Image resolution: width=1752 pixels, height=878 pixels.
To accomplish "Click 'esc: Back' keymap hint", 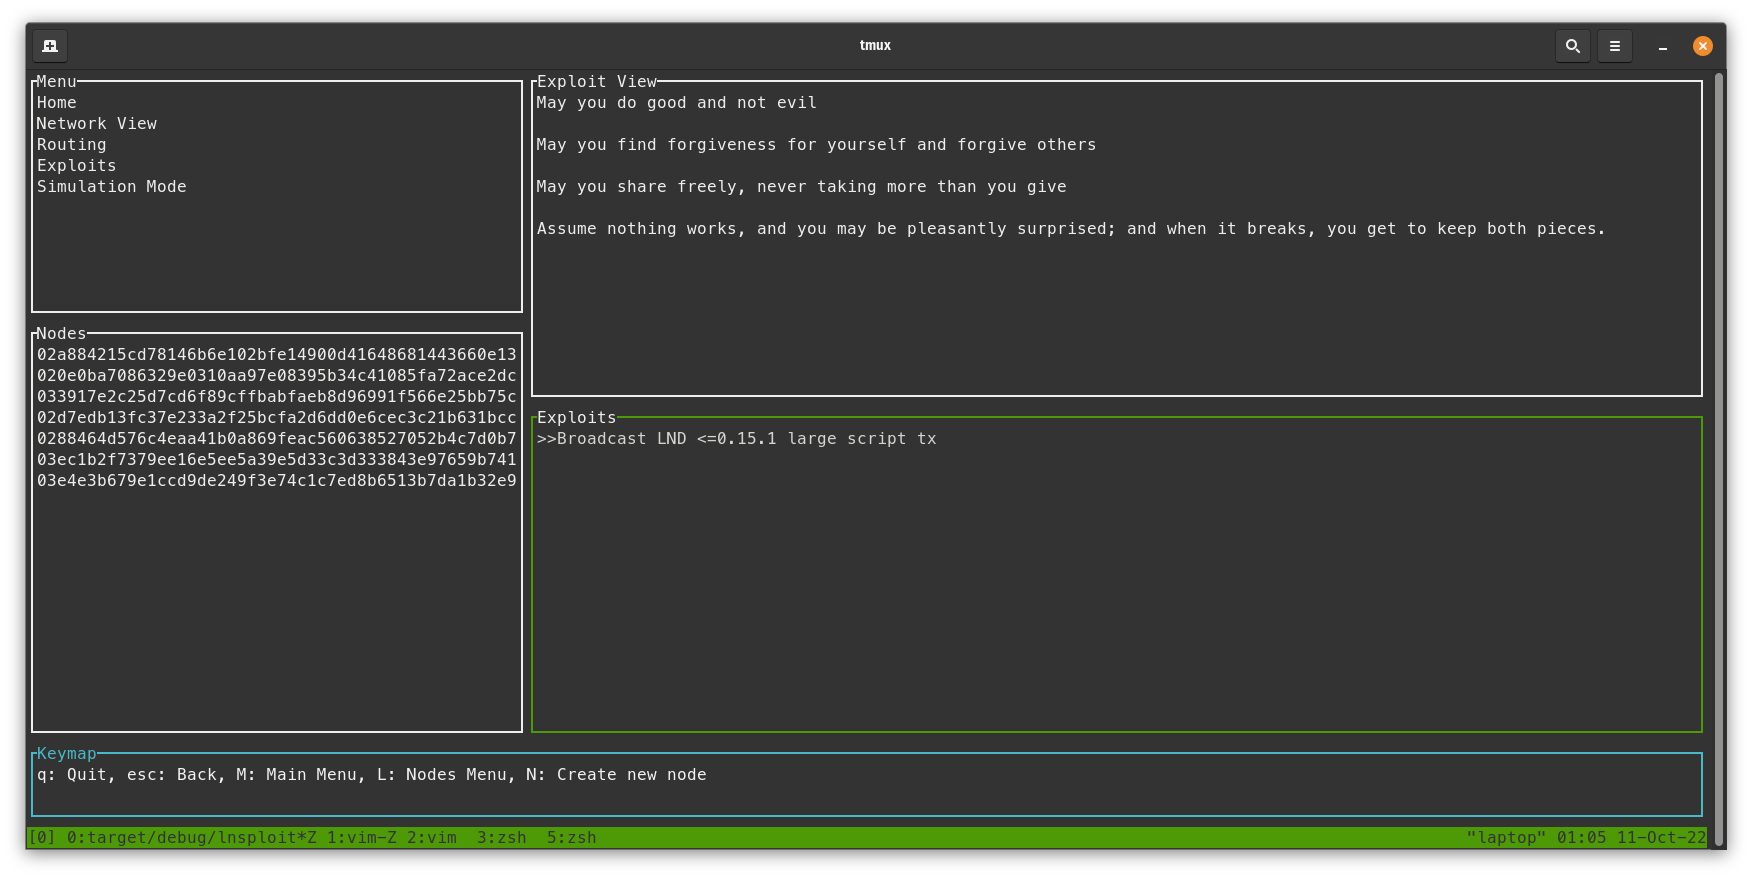I will point(172,775).
